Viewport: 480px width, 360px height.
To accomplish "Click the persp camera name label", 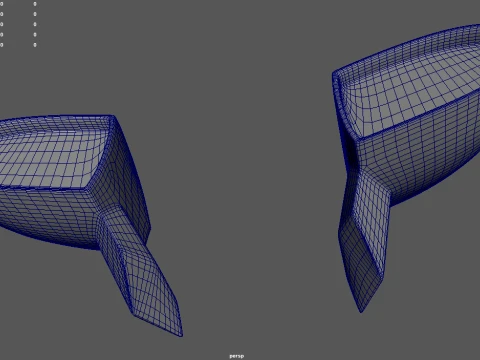I will (x=237, y=356).
